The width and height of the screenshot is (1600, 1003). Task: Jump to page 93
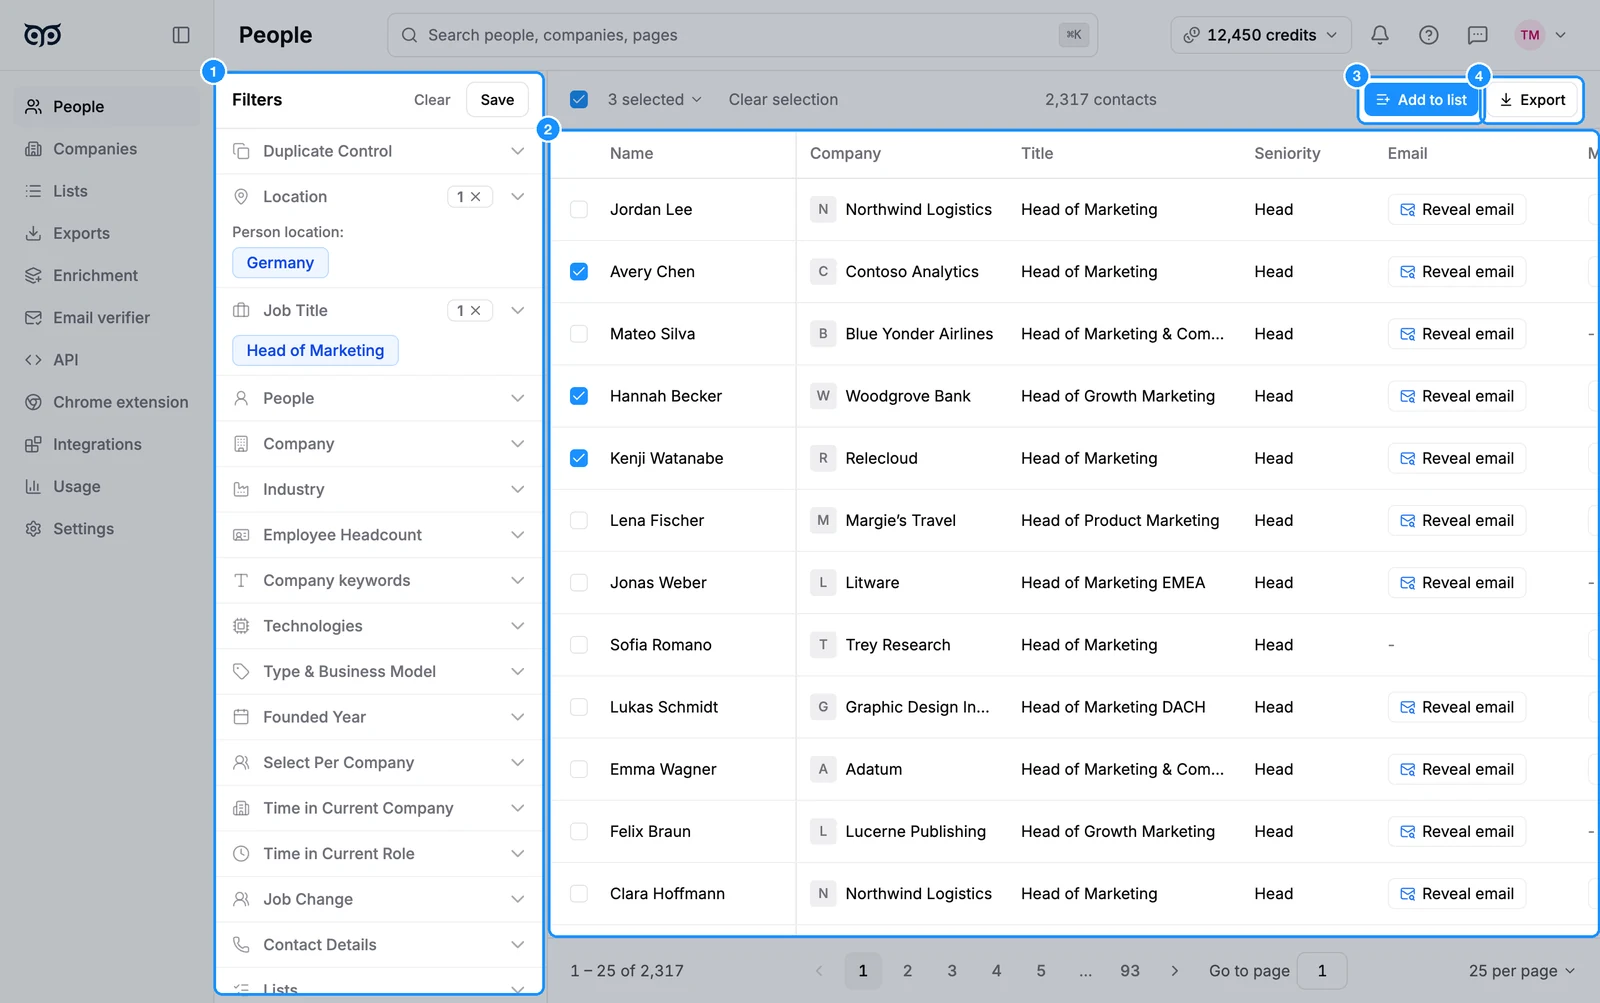pyautogui.click(x=1130, y=971)
